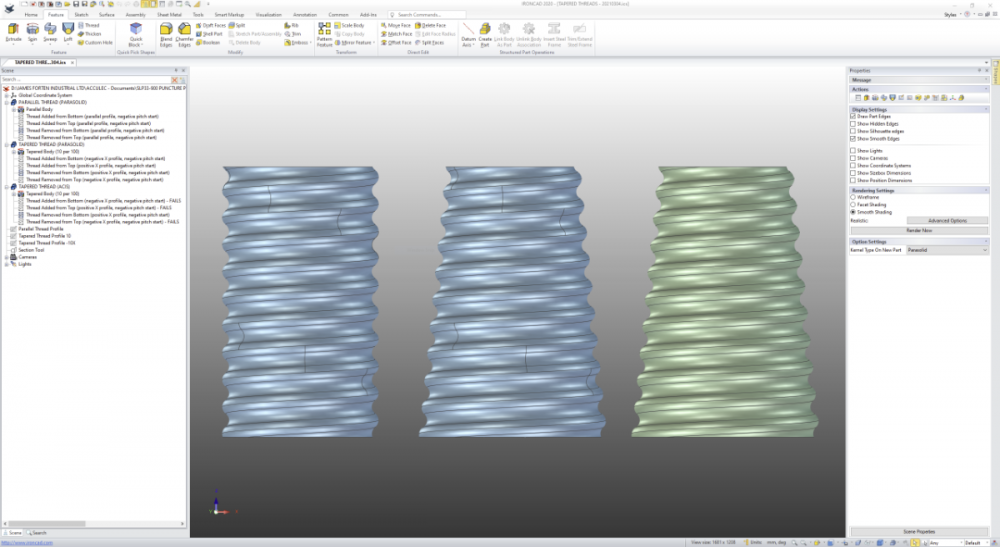The height and width of the screenshot is (547, 1000).
Task: Open the Sheet Metal ribbon tab
Action: point(169,15)
